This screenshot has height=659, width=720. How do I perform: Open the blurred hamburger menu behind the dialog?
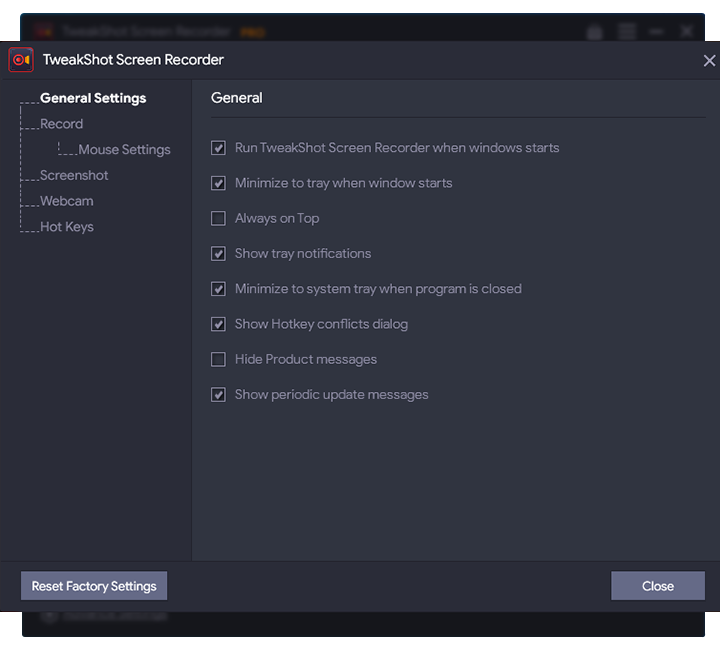(x=626, y=32)
